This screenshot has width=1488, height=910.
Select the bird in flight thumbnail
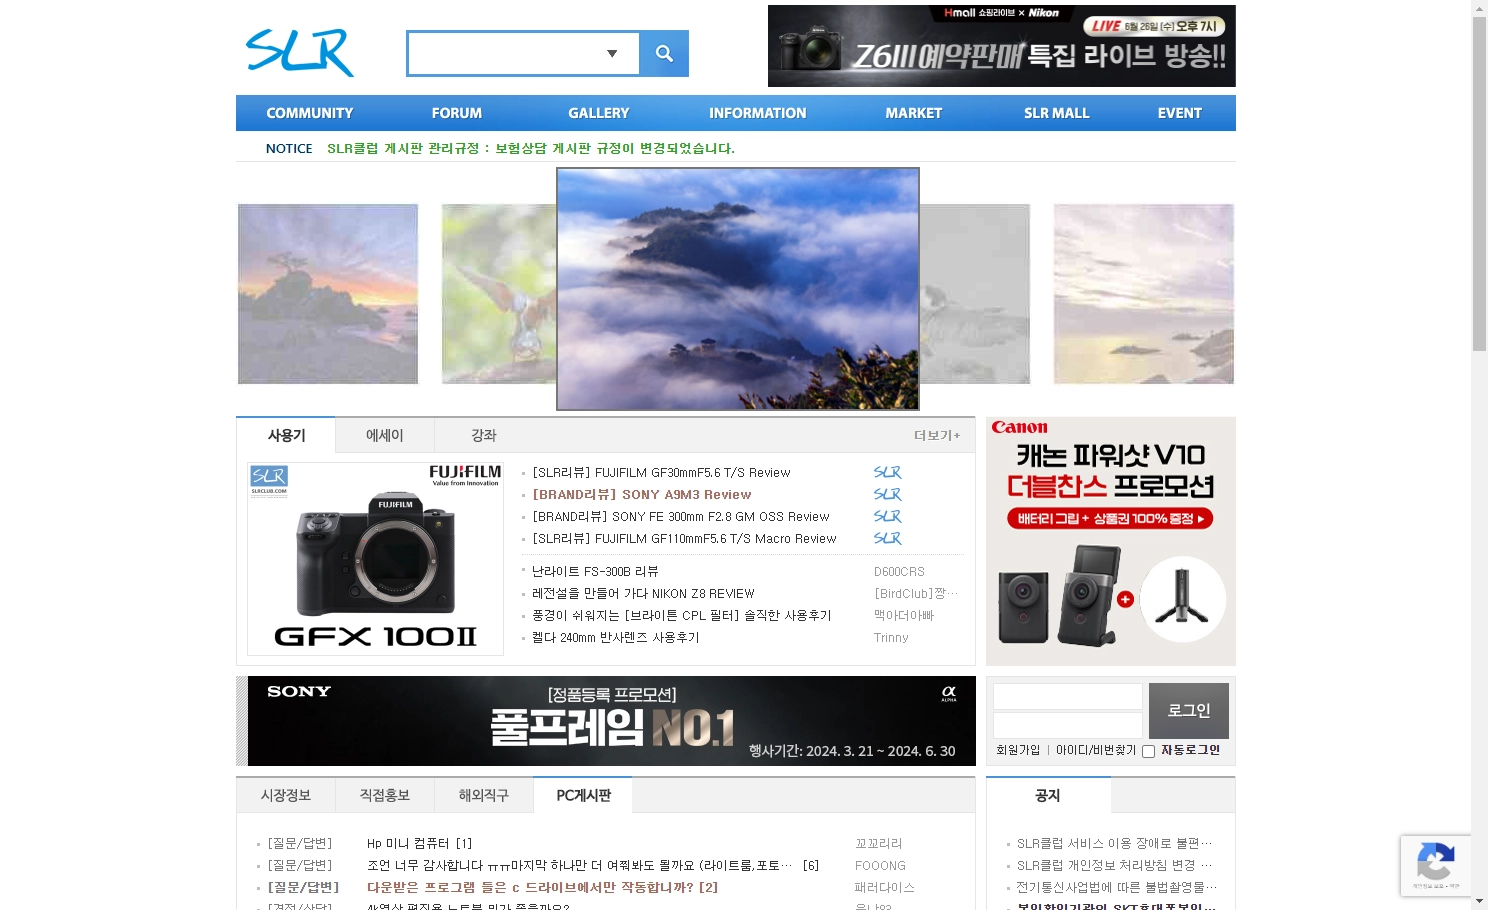[499, 294]
